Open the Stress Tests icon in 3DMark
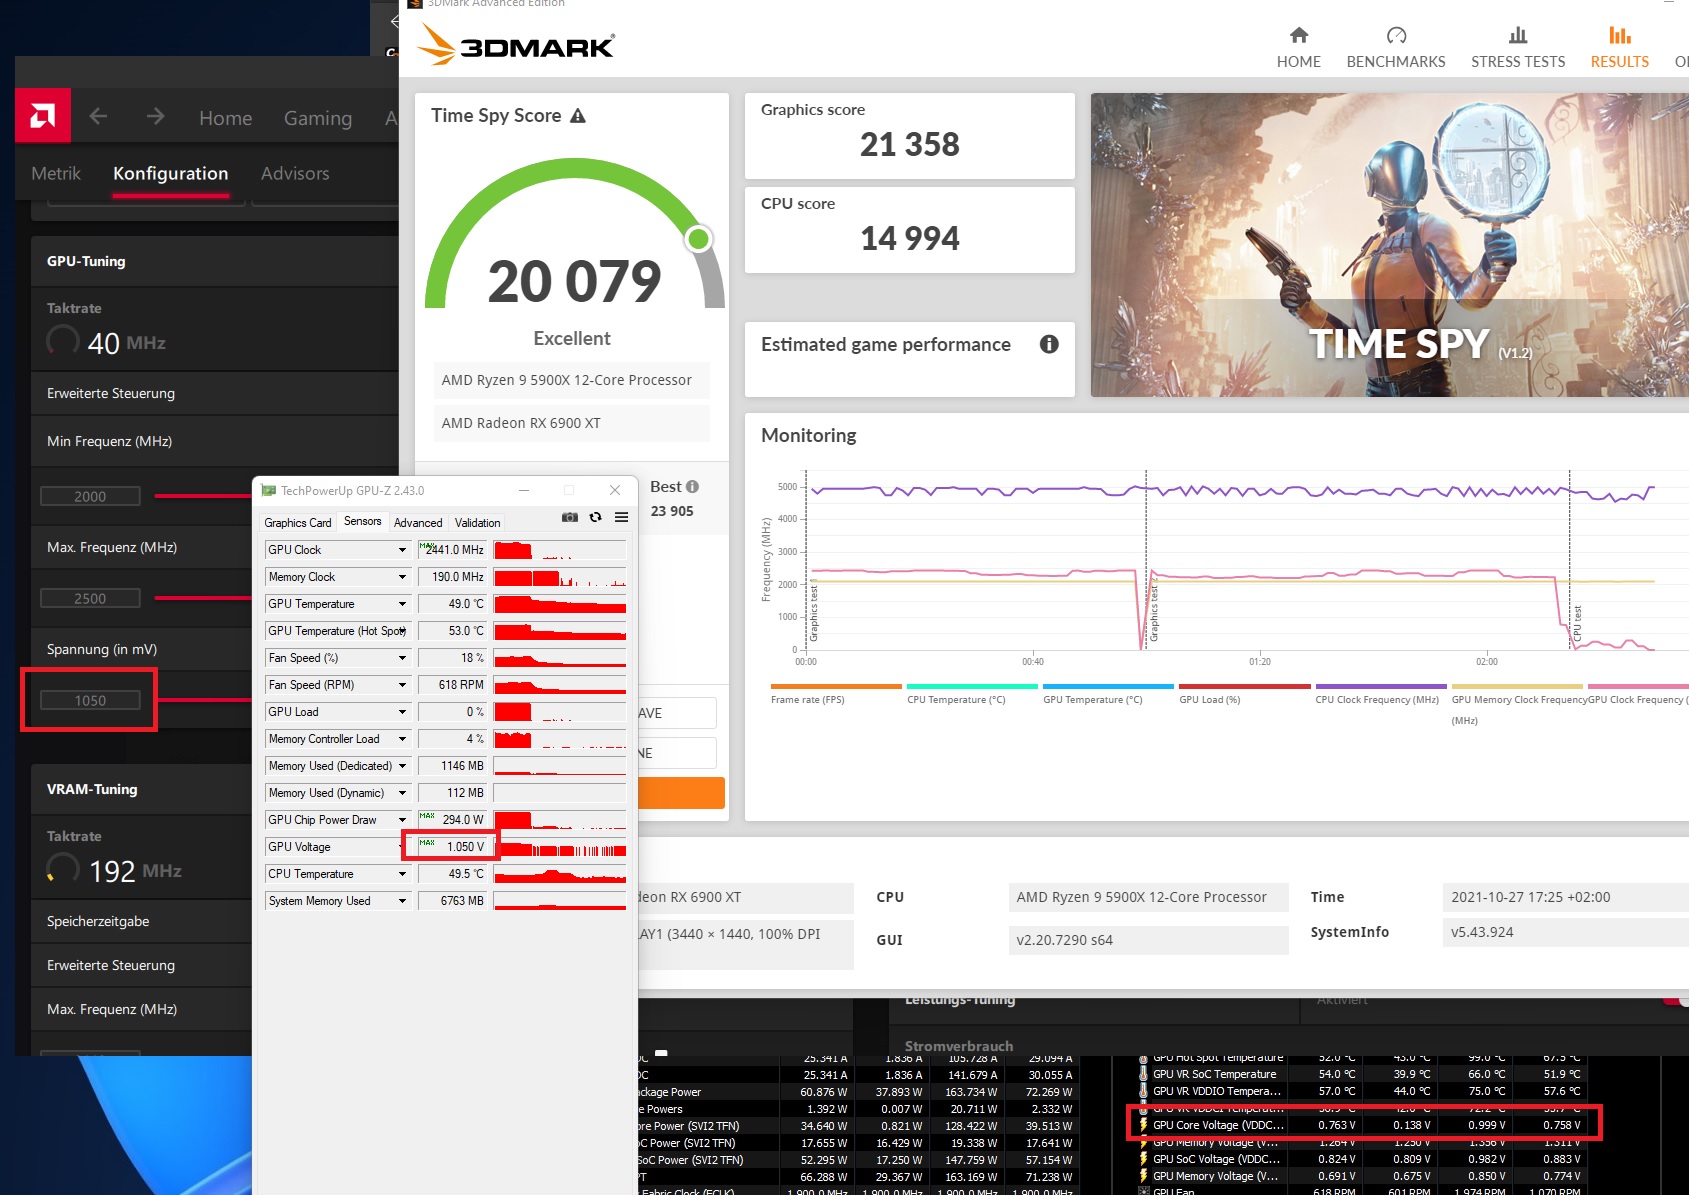Image resolution: width=1689 pixels, height=1195 pixels. coord(1518,35)
